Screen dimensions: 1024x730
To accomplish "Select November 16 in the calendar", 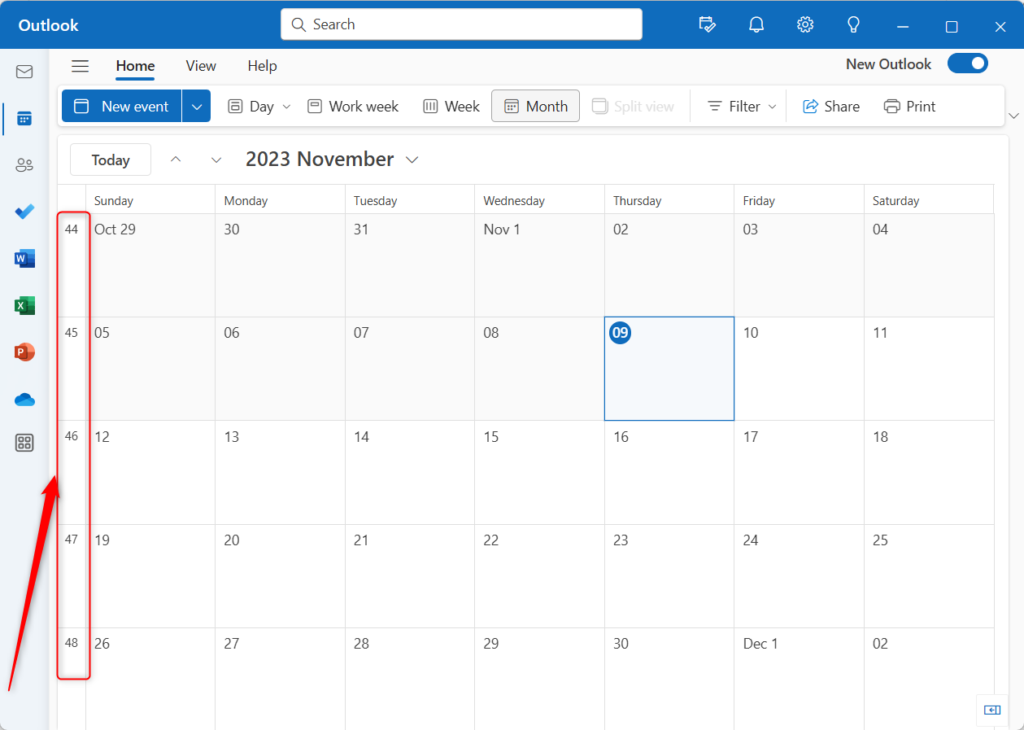I will (x=669, y=472).
